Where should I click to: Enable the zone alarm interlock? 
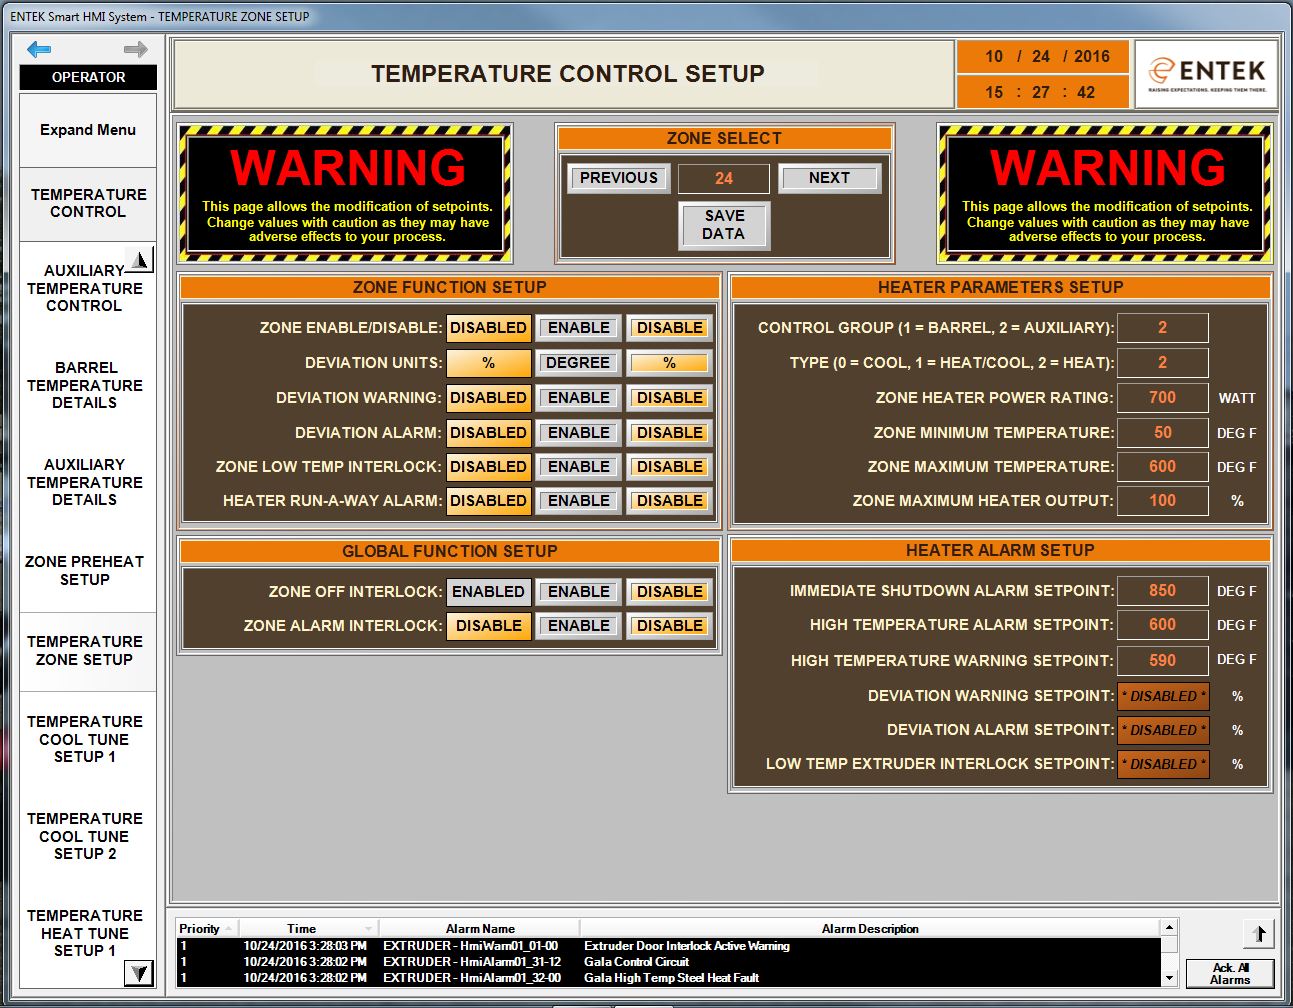pyautogui.click(x=577, y=625)
